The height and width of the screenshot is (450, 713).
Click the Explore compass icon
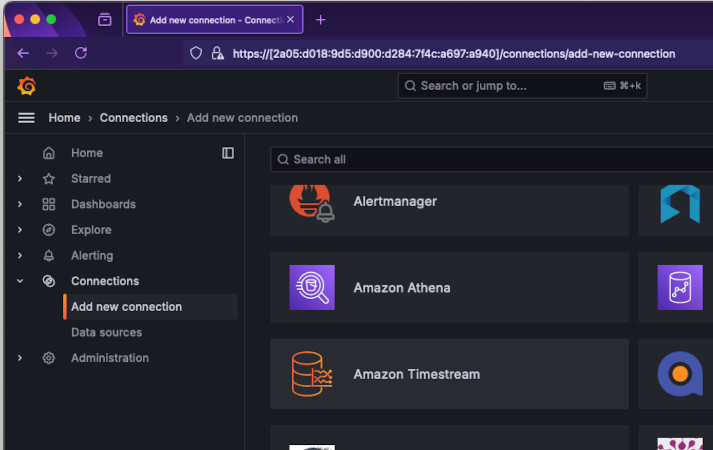point(49,230)
